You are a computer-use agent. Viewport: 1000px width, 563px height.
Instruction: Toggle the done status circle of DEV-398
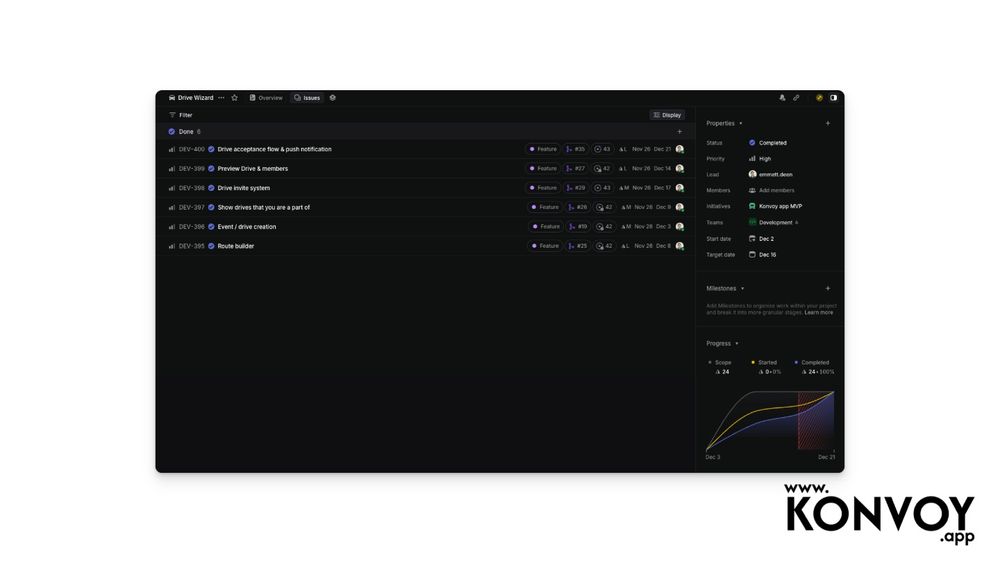(211, 188)
